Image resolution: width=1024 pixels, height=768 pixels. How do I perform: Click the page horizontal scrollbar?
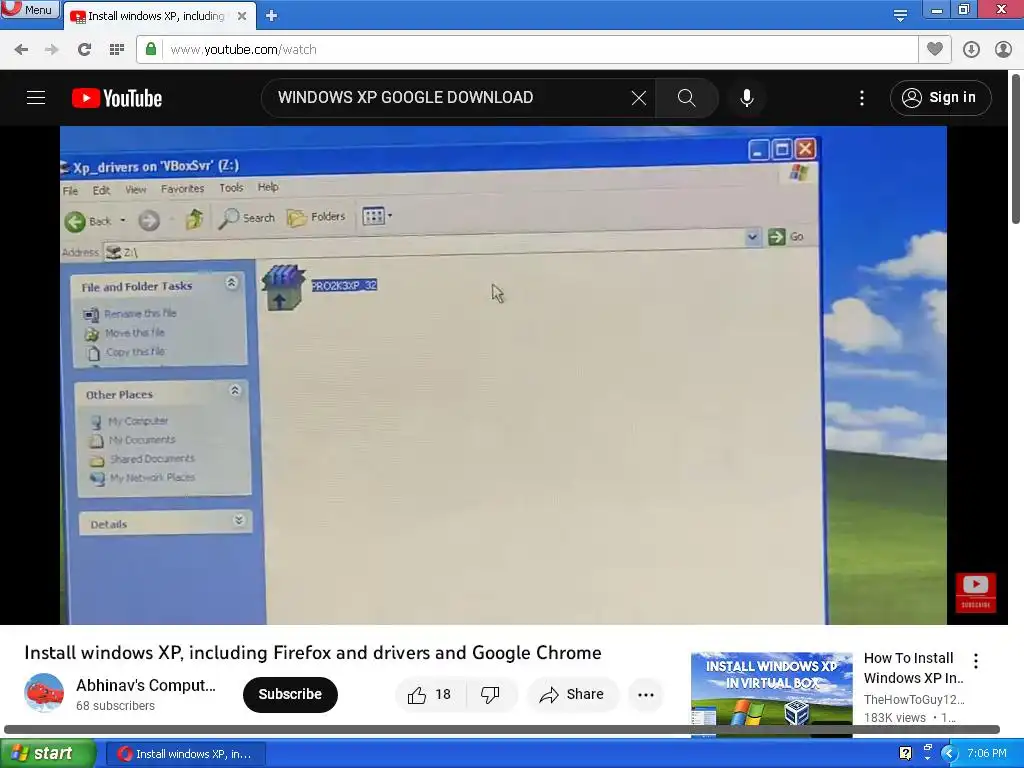[502, 729]
